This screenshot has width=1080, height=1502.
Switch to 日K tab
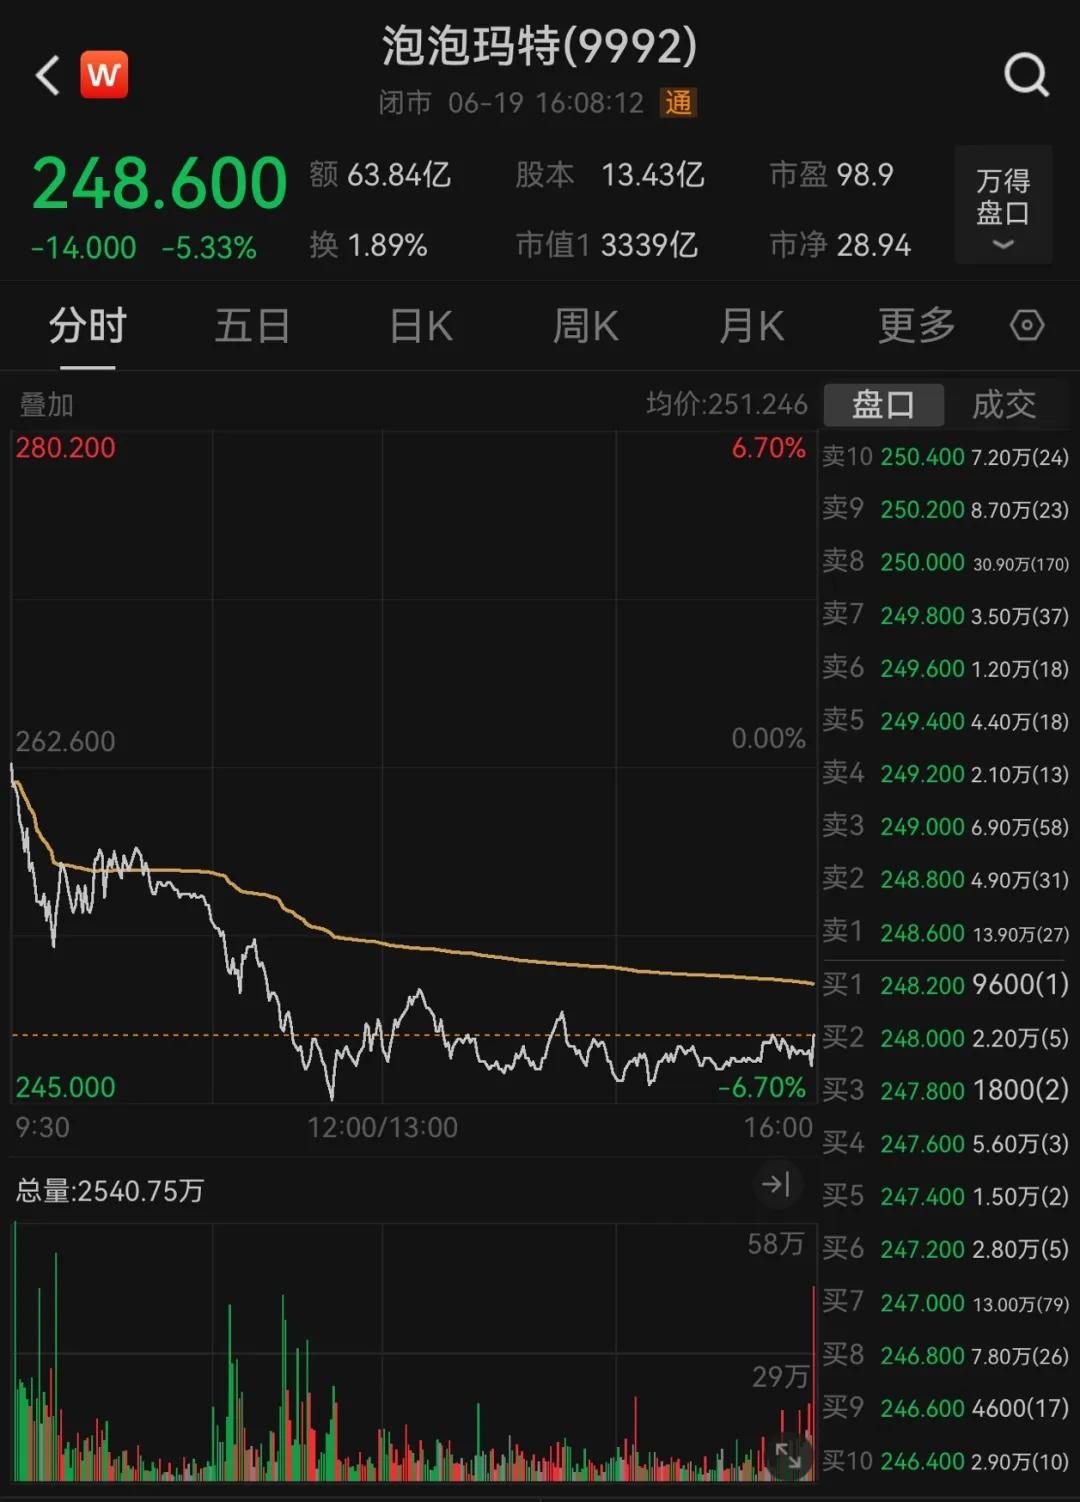coord(421,326)
